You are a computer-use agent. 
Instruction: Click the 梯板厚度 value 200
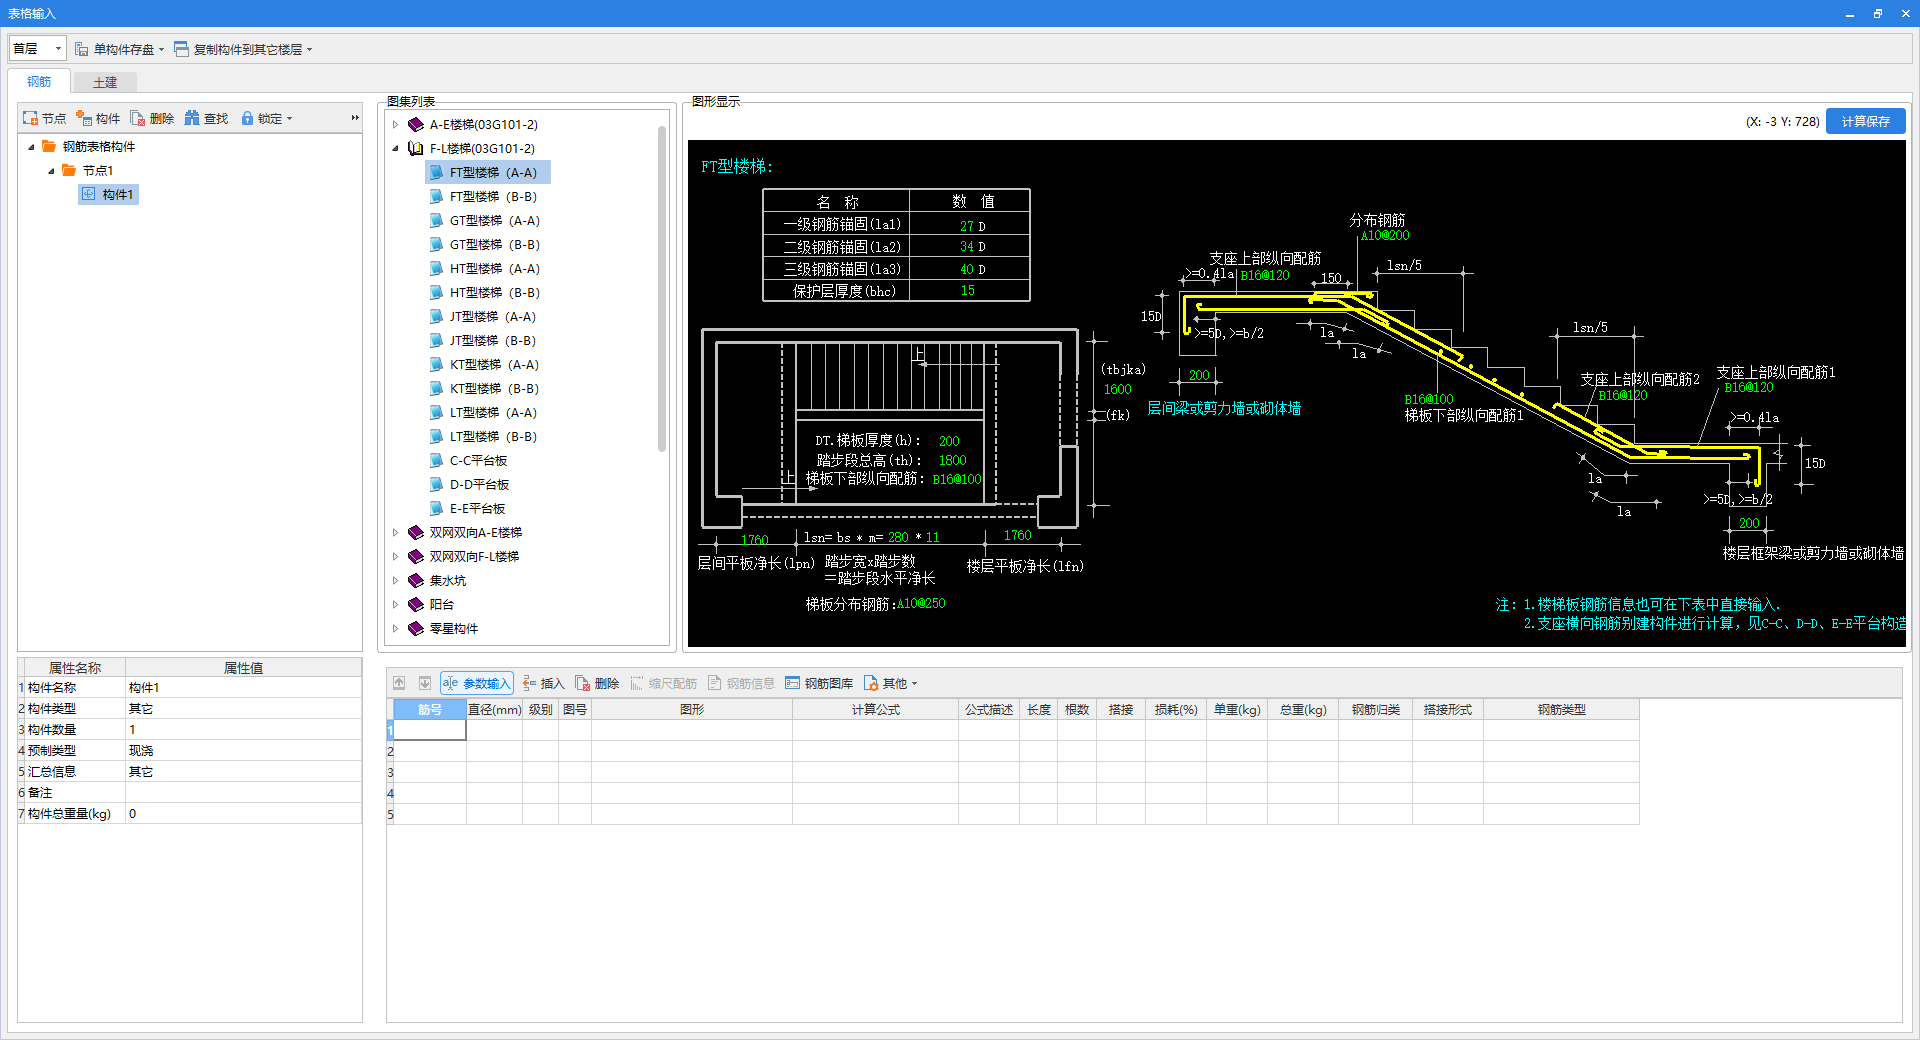click(x=949, y=441)
